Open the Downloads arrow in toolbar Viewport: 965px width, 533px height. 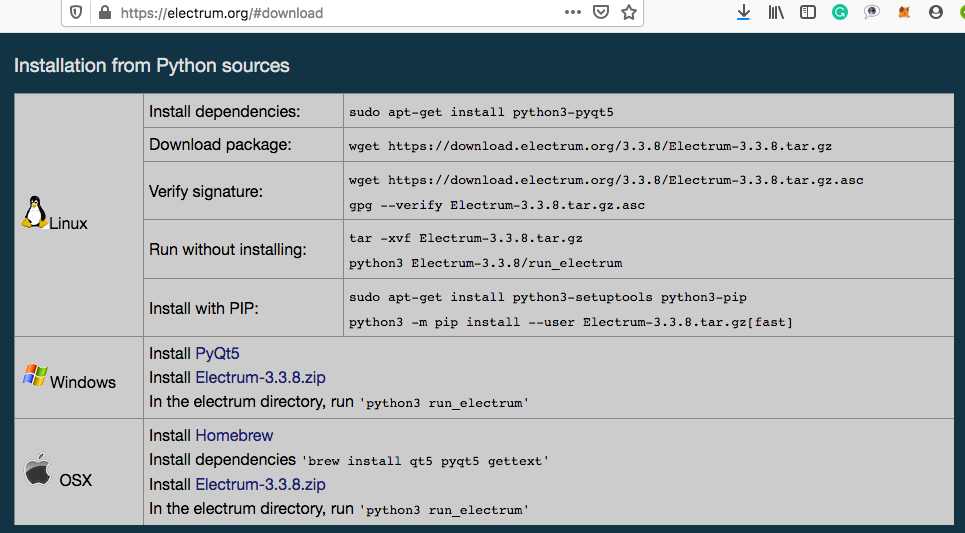click(x=743, y=12)
